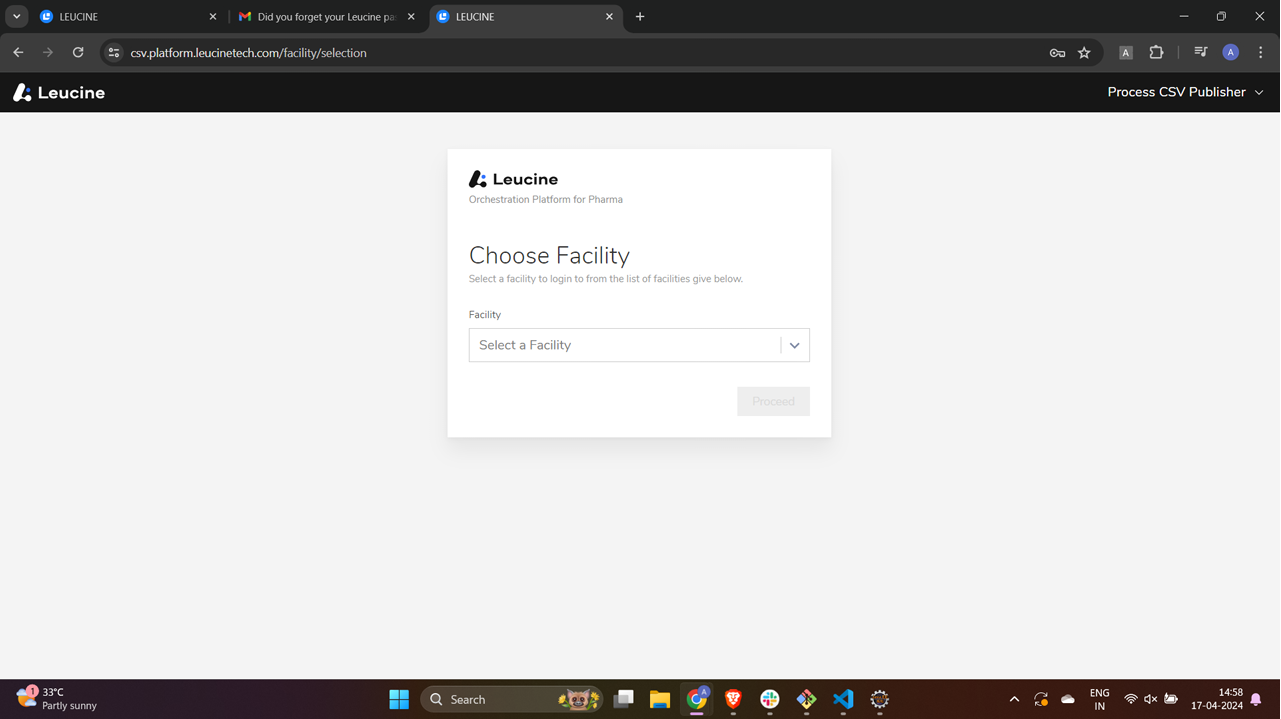Open the tab search dropdown arrow
Screen dimensions: 1281x719
click(x=16, y=17)
